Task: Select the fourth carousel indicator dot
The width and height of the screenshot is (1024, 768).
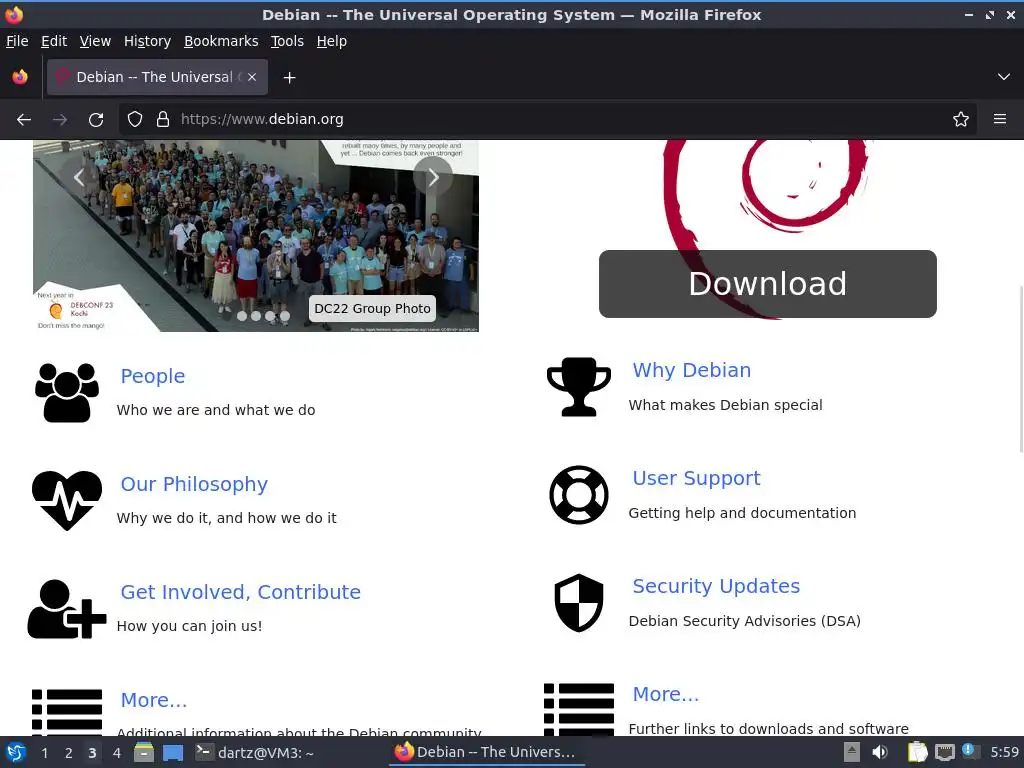Action: click(x=285, y=316)
